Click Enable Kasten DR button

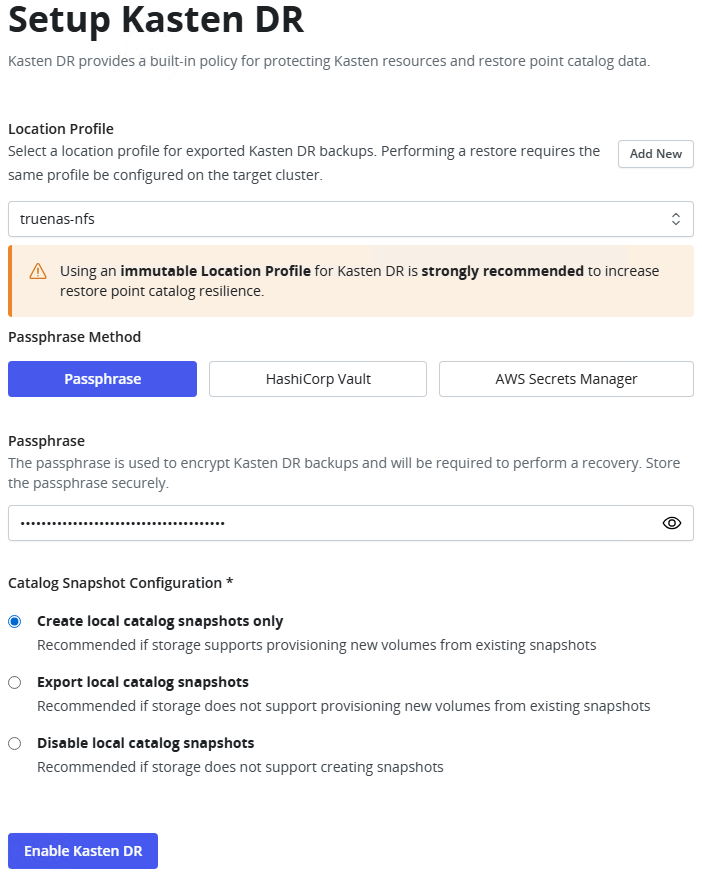(x=83, y=851)
